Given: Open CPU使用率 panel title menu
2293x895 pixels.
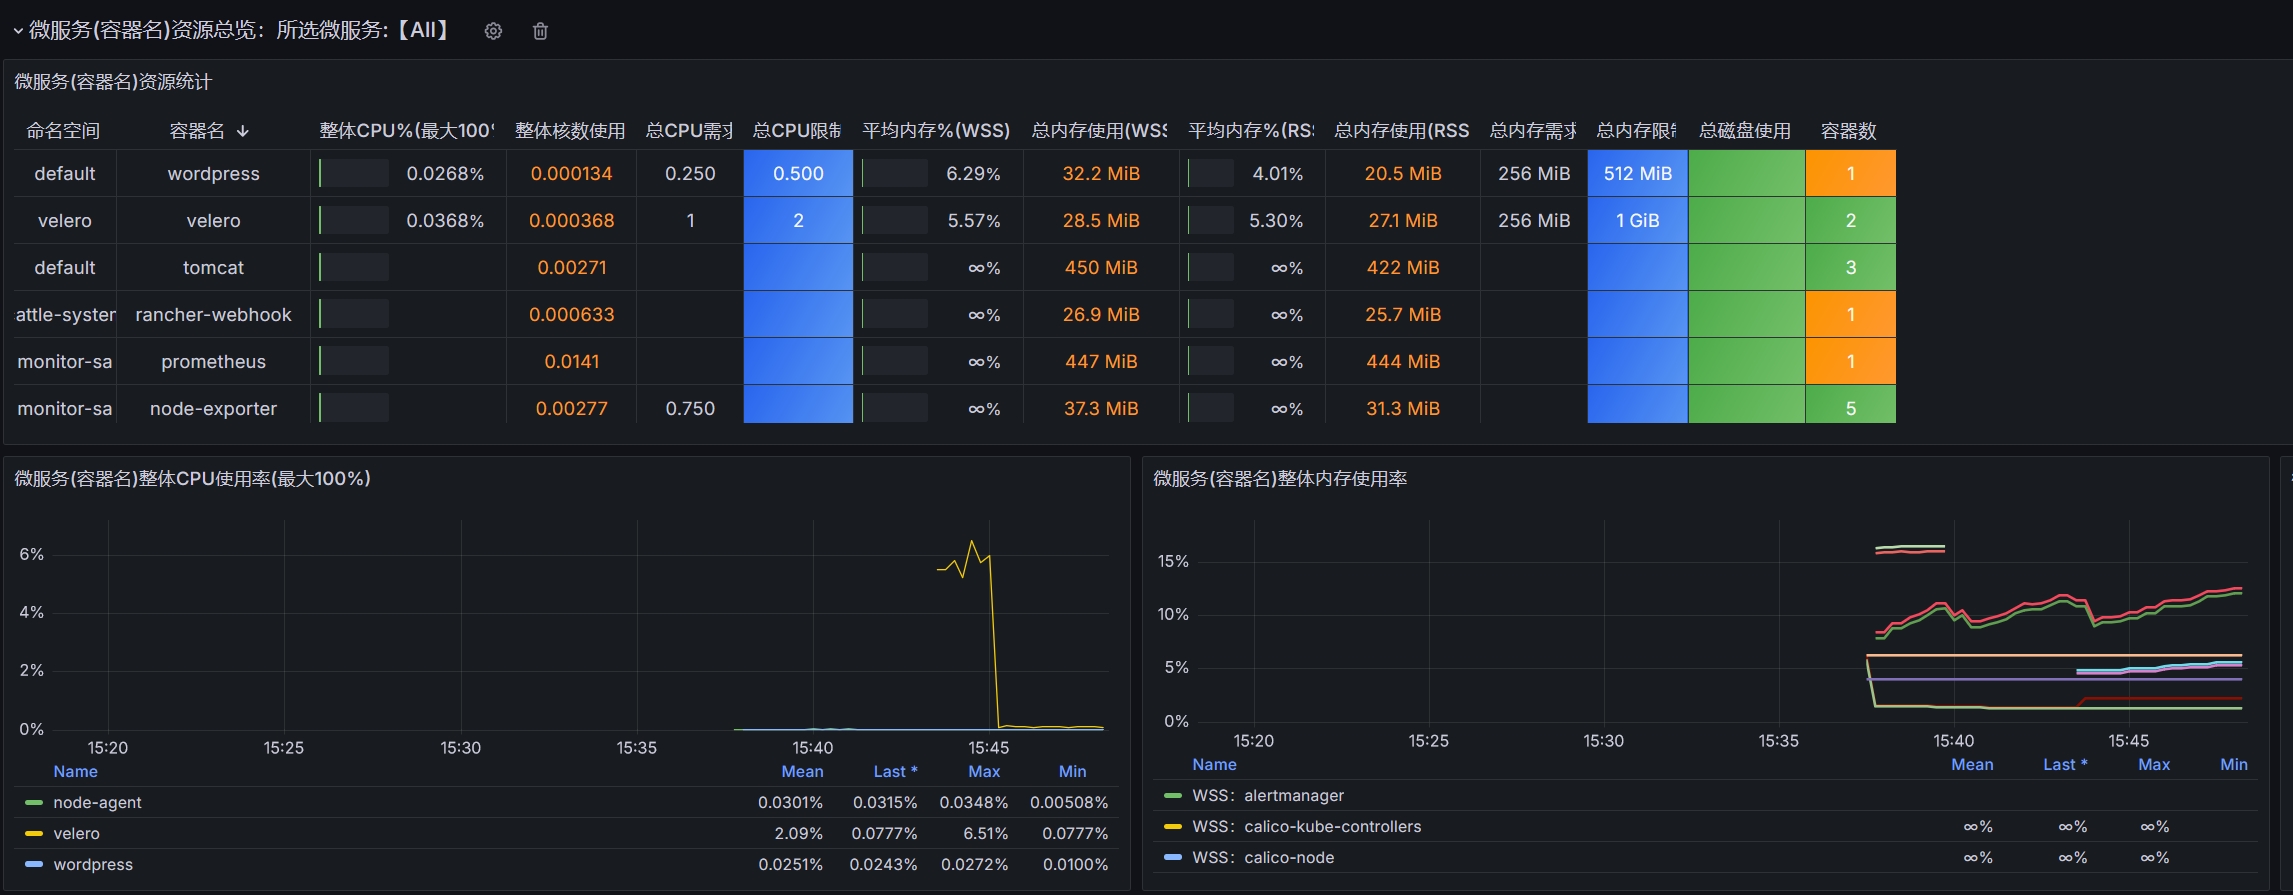Looking at the screenshot, I should (x=192, y=479).
